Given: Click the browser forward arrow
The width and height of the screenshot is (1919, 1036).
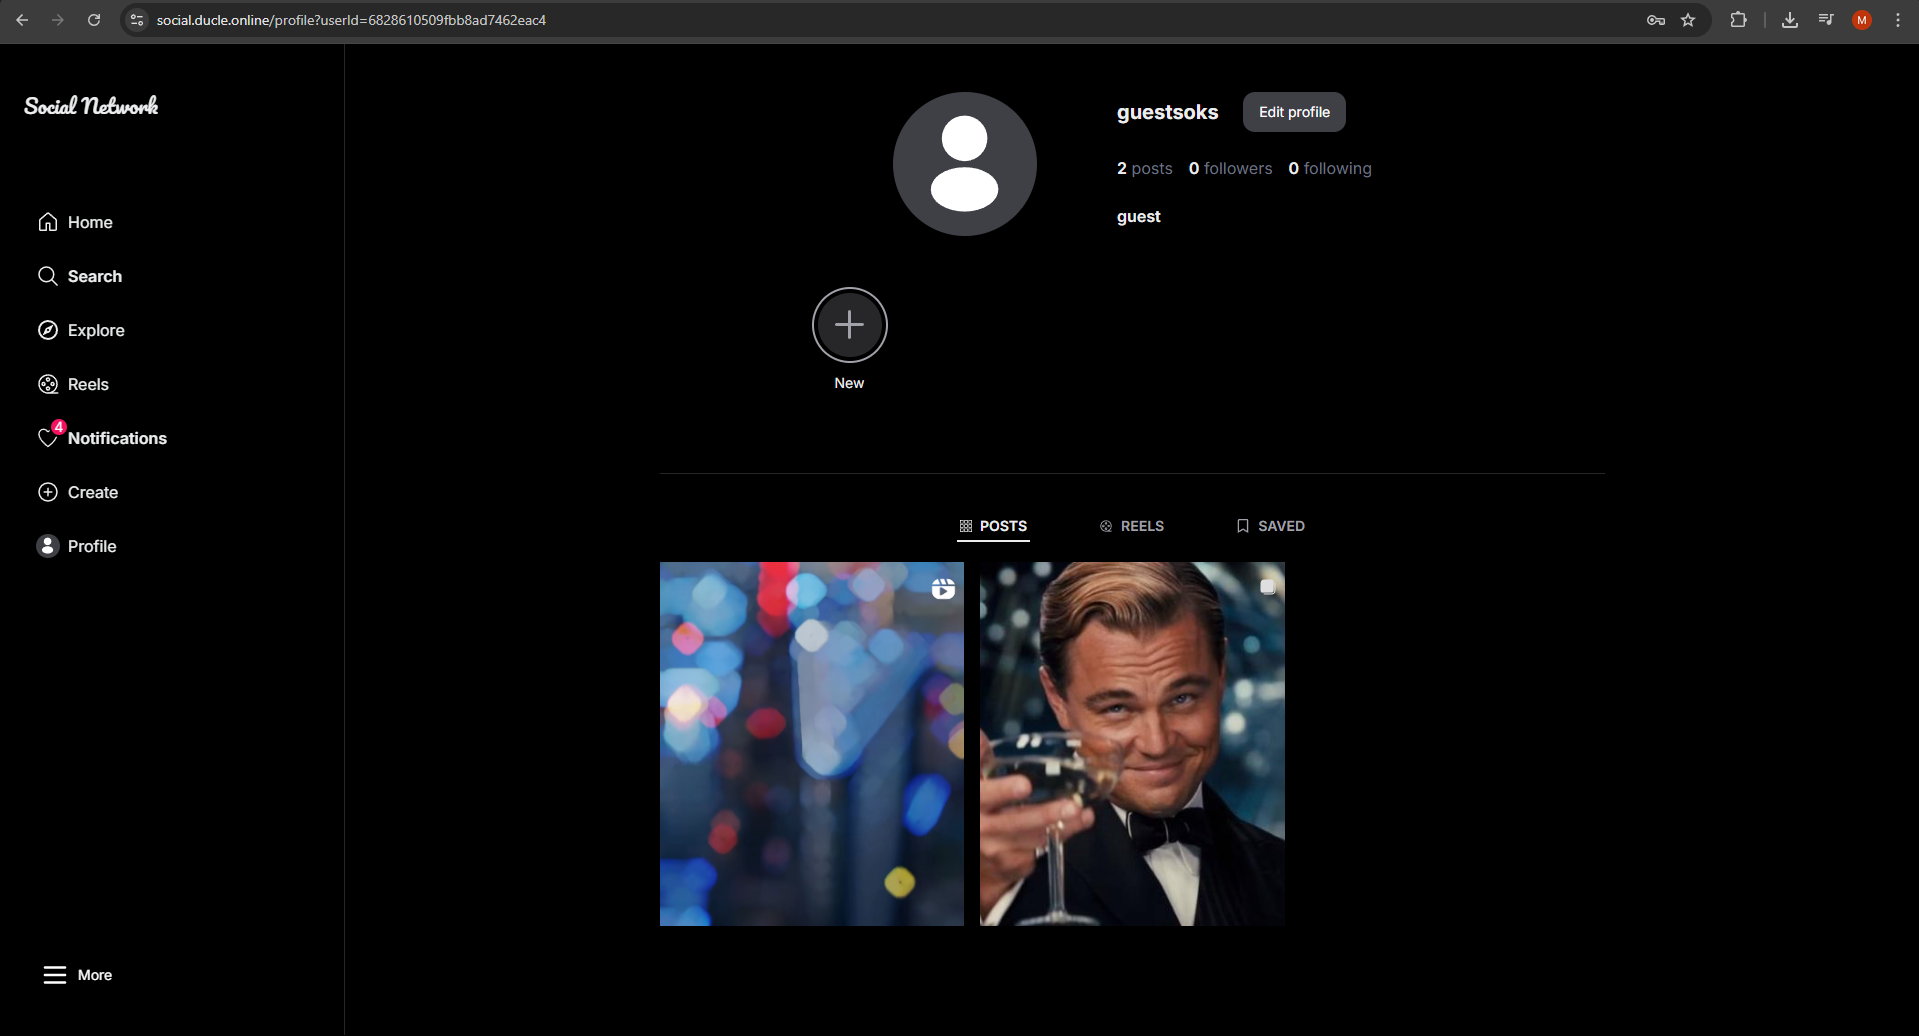Looking at the screenshot, I should [x=58, y=20].
